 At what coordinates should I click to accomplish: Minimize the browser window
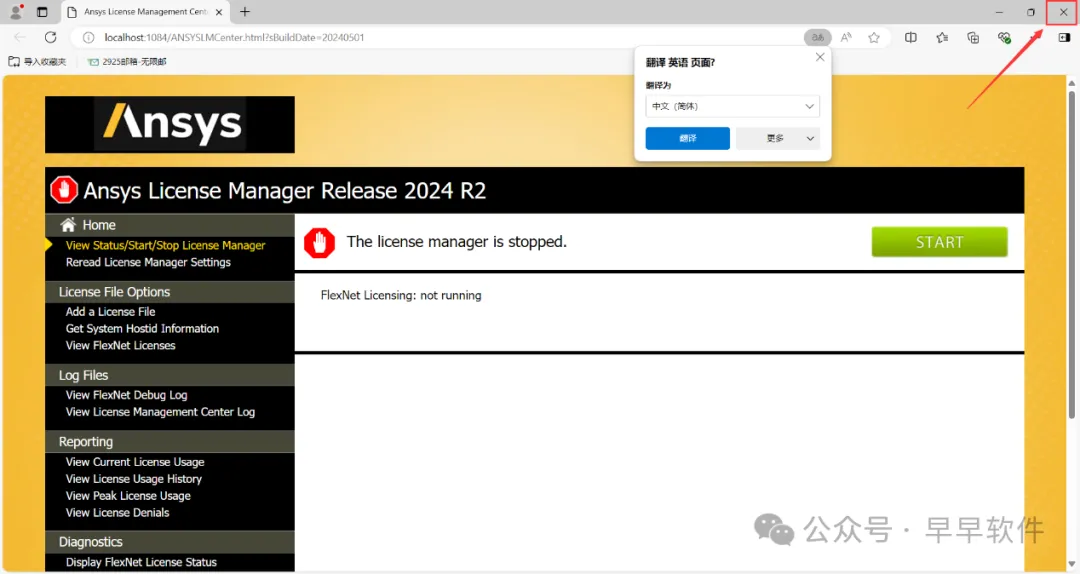tap(999, 12)
